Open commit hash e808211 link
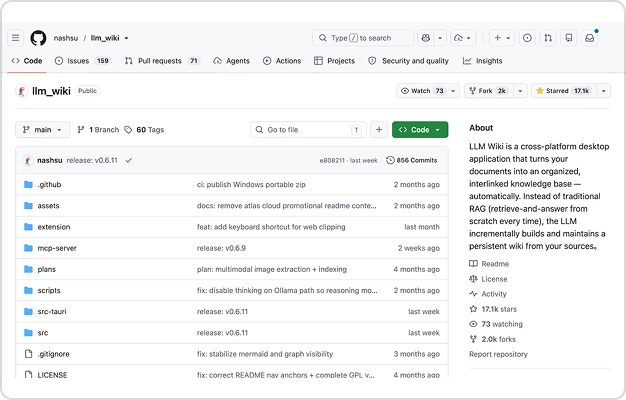Screen dimensions: 626x400 pyautogui.click(x=332, y=160)
